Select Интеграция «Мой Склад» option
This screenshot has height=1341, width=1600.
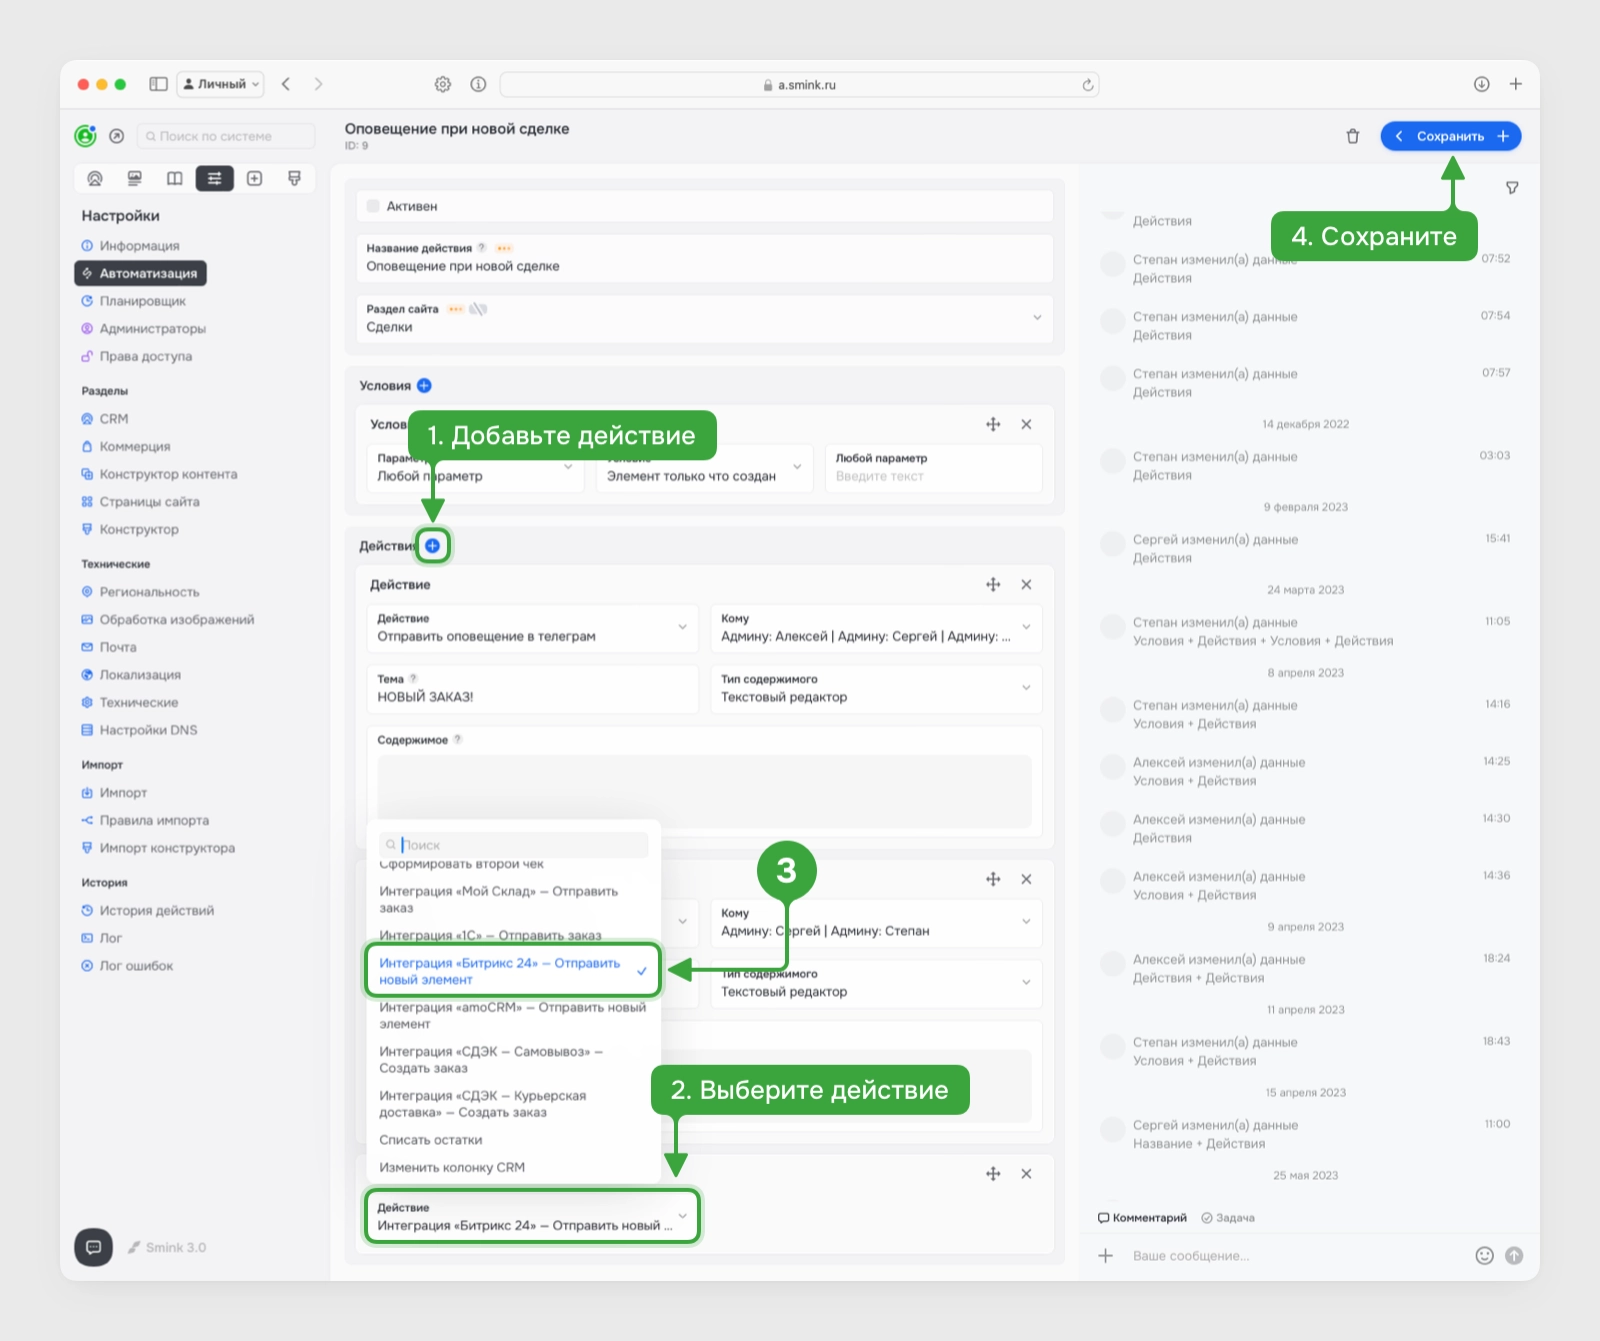513,899
